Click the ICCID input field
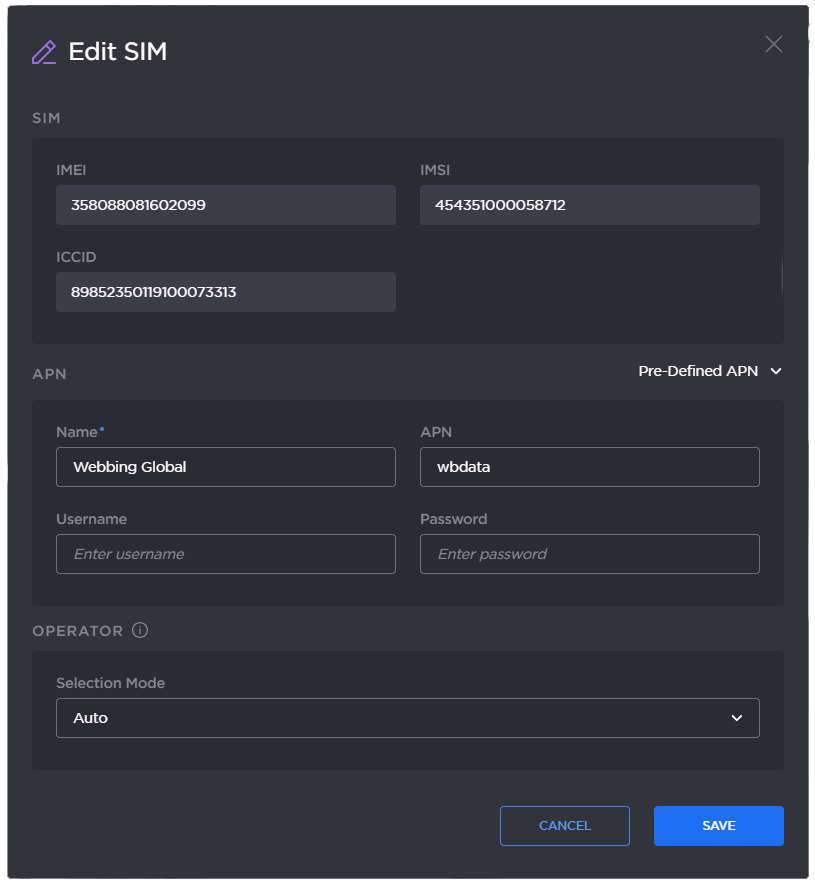The height and width of the screenshot is (885, 815). (225, 291)
